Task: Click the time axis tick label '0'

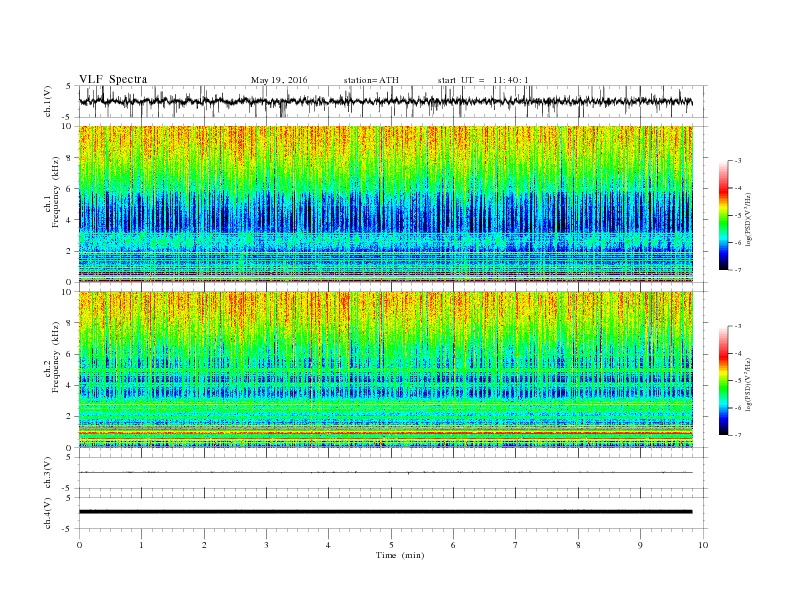Action: (x=79, y=545)
